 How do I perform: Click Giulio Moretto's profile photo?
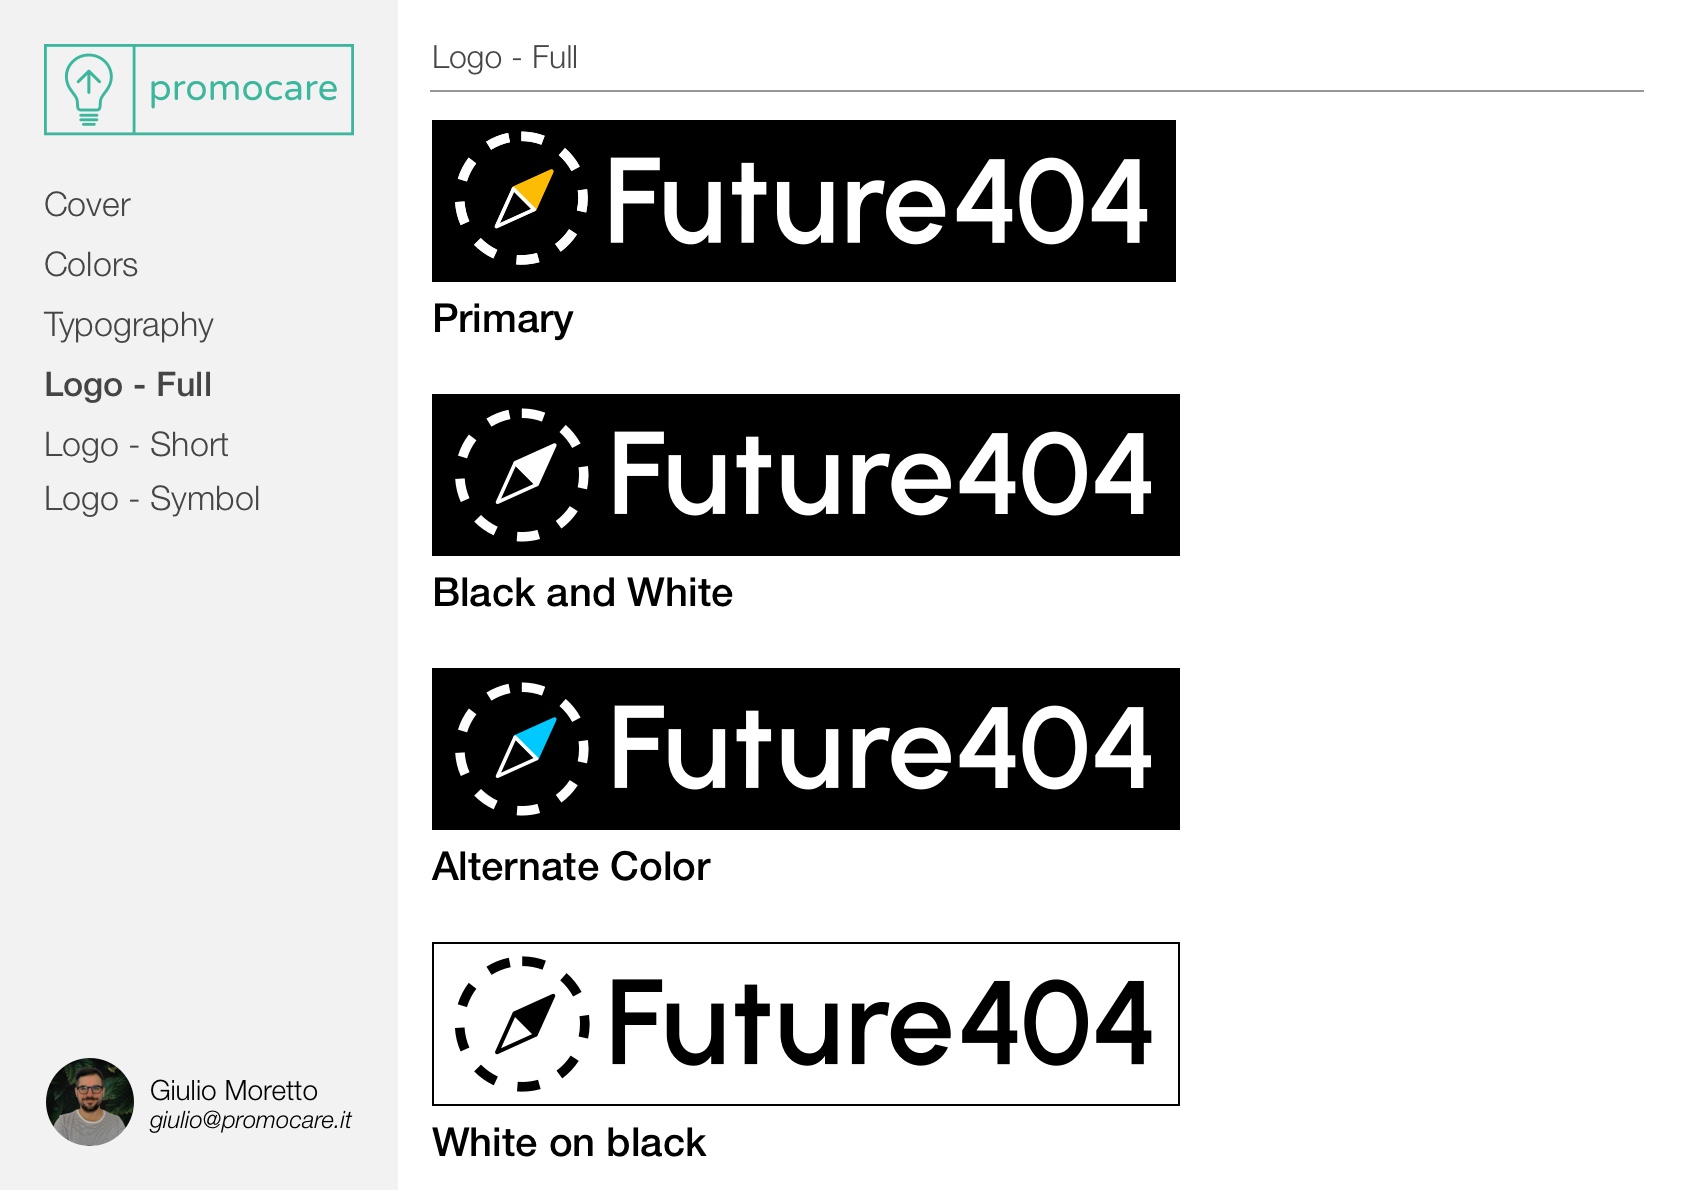coord(90,1102)
